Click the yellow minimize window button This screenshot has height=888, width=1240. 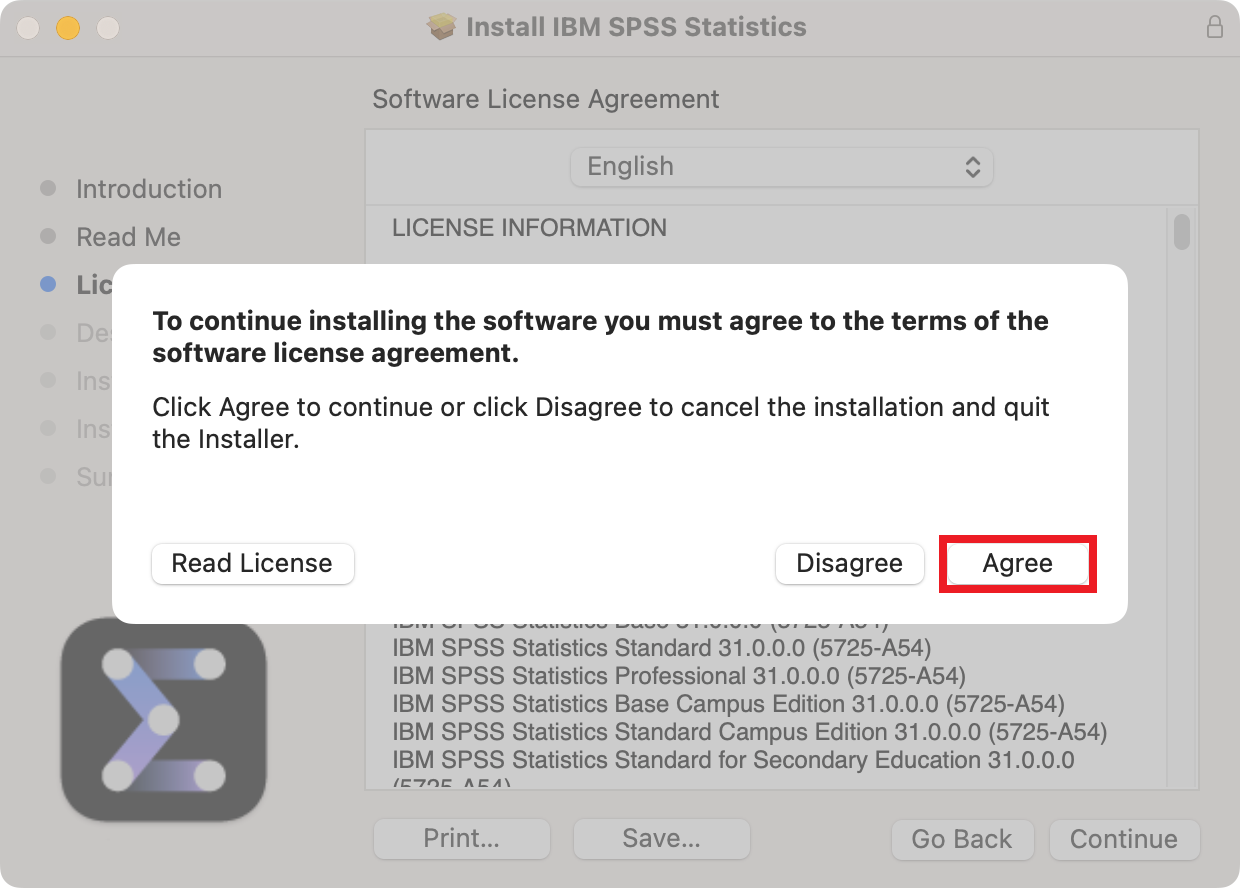coord(67,28)
